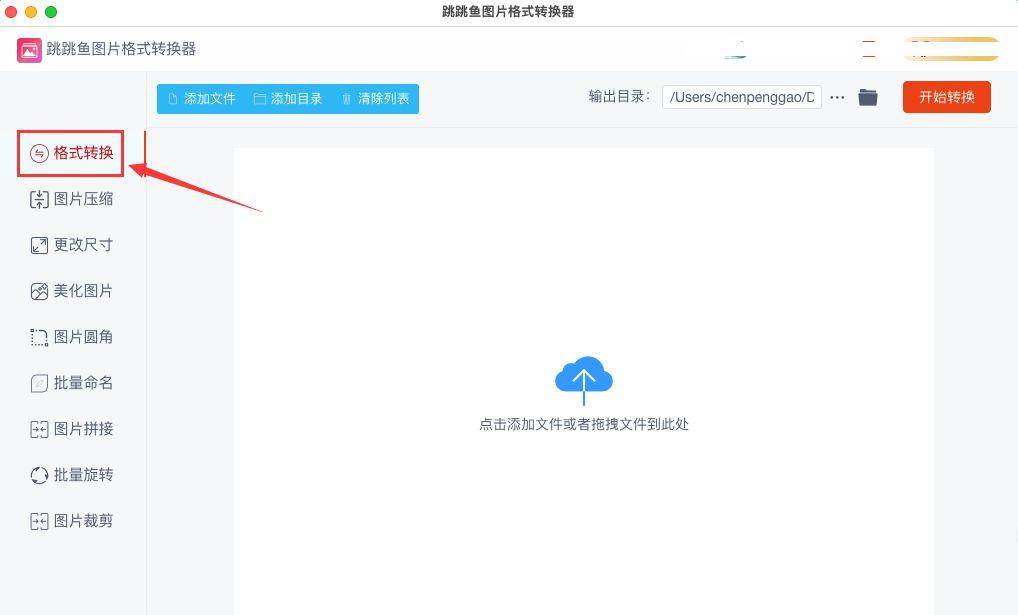Image resolution: width=1018 pixels, height=615 pixels.
Task: Click the cloud upload drop area
Action: coord(583,378)
